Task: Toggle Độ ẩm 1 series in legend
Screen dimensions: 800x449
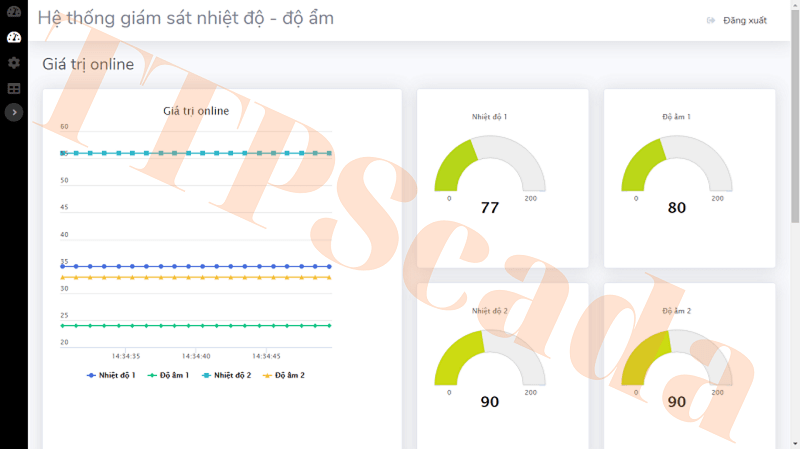Action: [x=168, y=375]
